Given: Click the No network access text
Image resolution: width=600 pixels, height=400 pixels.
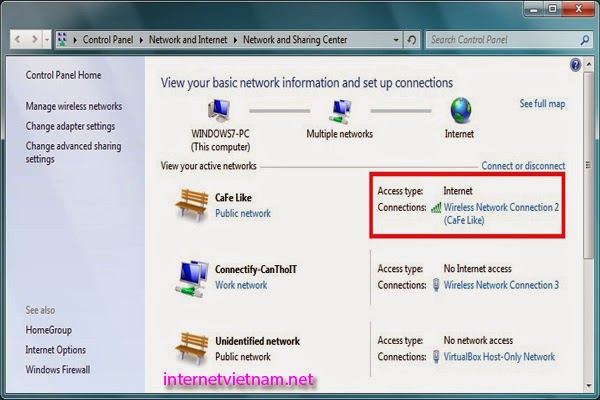Looking at the screenshot, I should coord(478,340).
